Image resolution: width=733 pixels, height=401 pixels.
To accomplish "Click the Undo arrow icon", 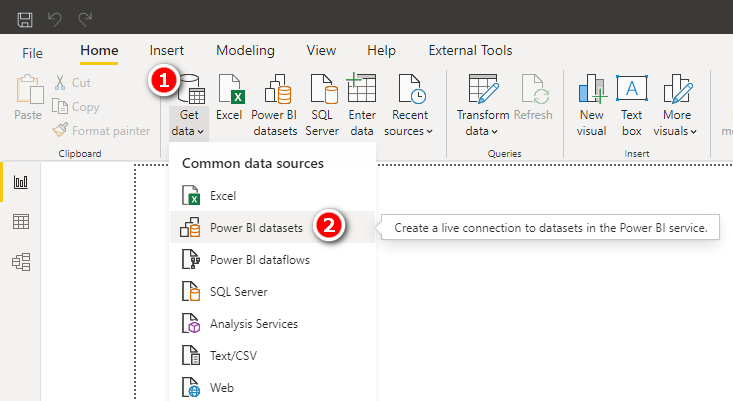I will pyautogui.click(x=55, y=20).
